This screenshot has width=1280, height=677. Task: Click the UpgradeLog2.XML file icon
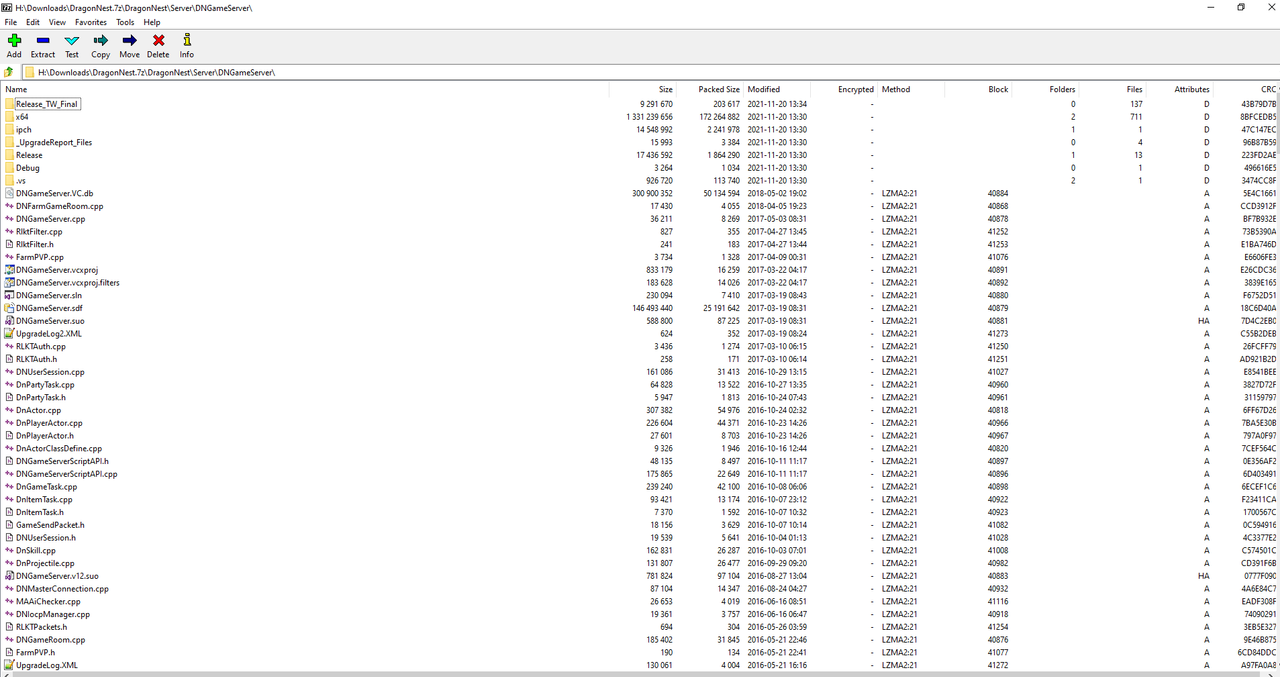click(9, 333)
